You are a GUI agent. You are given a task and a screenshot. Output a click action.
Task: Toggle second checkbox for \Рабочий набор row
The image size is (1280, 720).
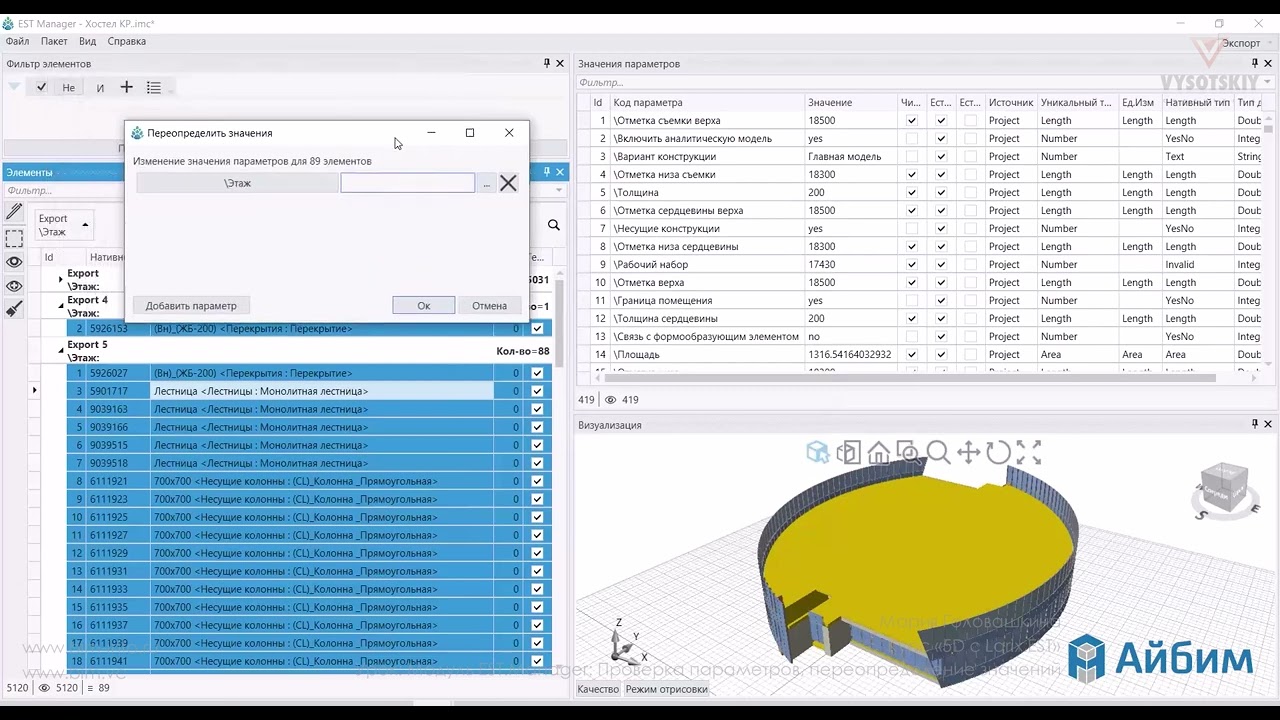tap(941, 265)
